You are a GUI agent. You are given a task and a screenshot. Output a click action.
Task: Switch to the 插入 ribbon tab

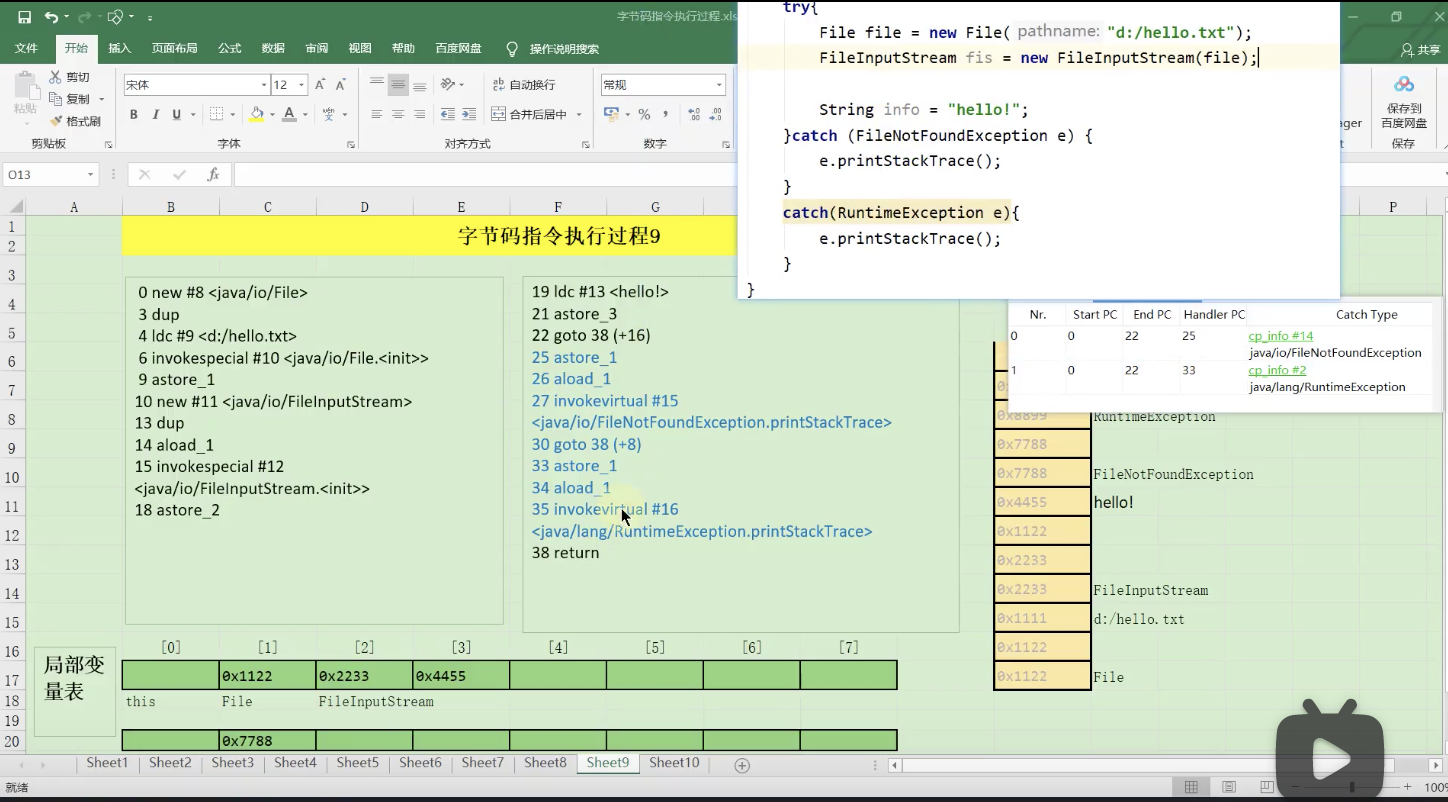click(120, 49)
